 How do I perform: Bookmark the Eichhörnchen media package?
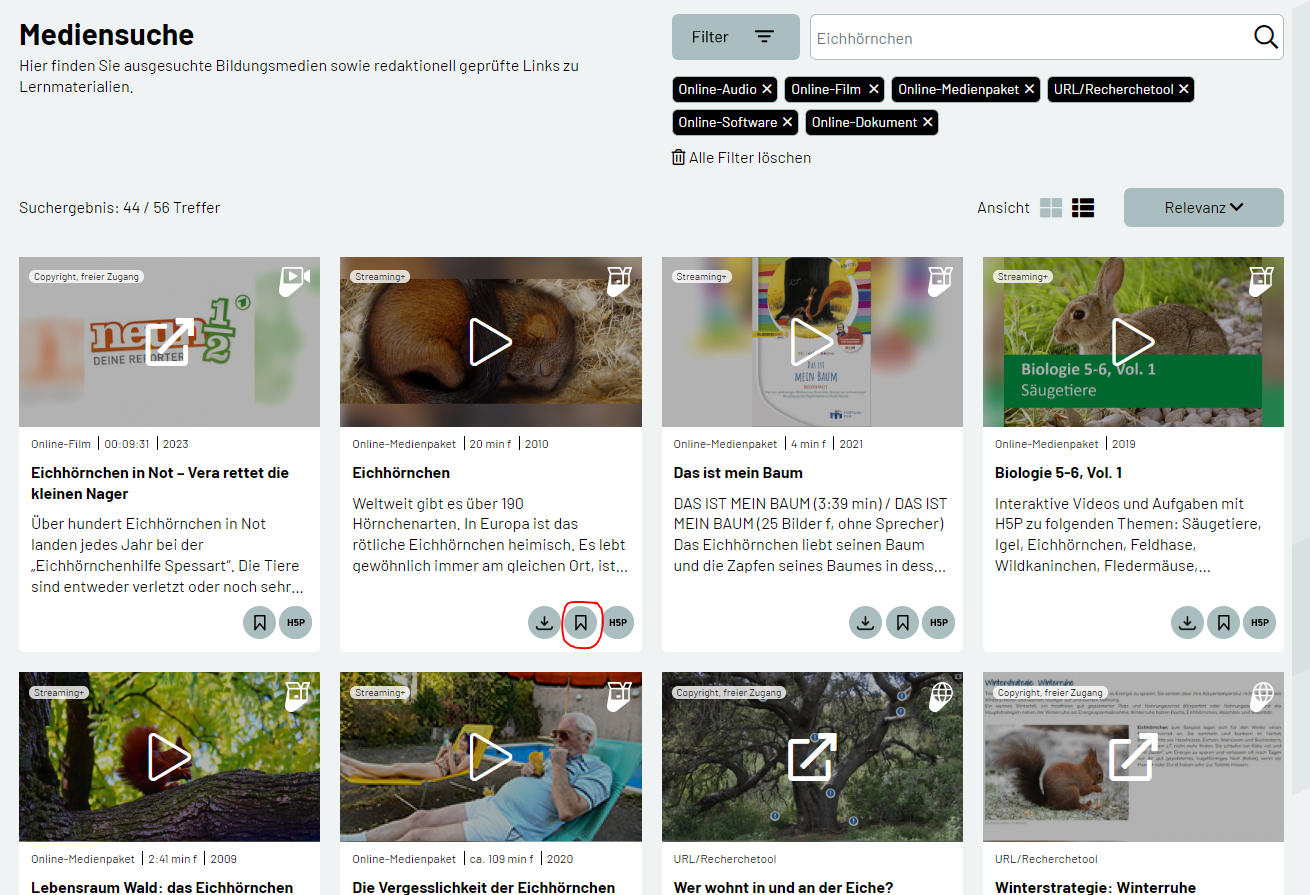tap(581, 622)
